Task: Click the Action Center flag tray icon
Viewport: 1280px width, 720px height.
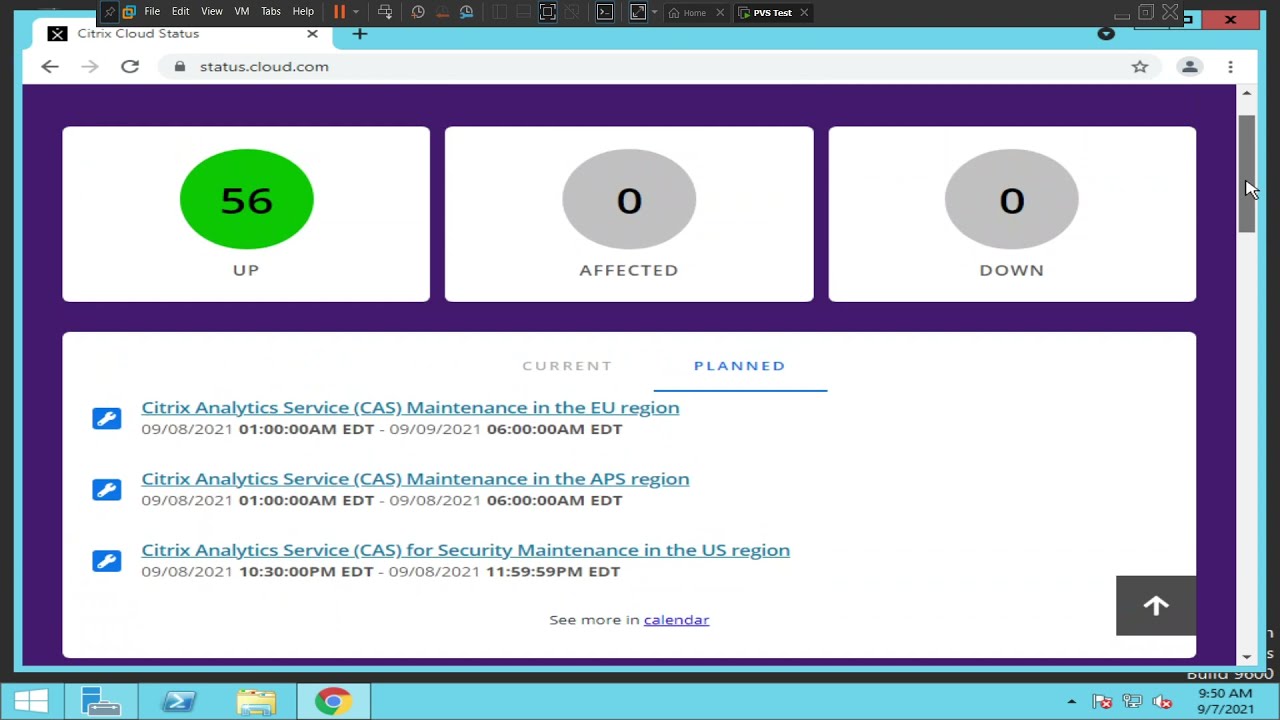Action: pos(1102,702)
